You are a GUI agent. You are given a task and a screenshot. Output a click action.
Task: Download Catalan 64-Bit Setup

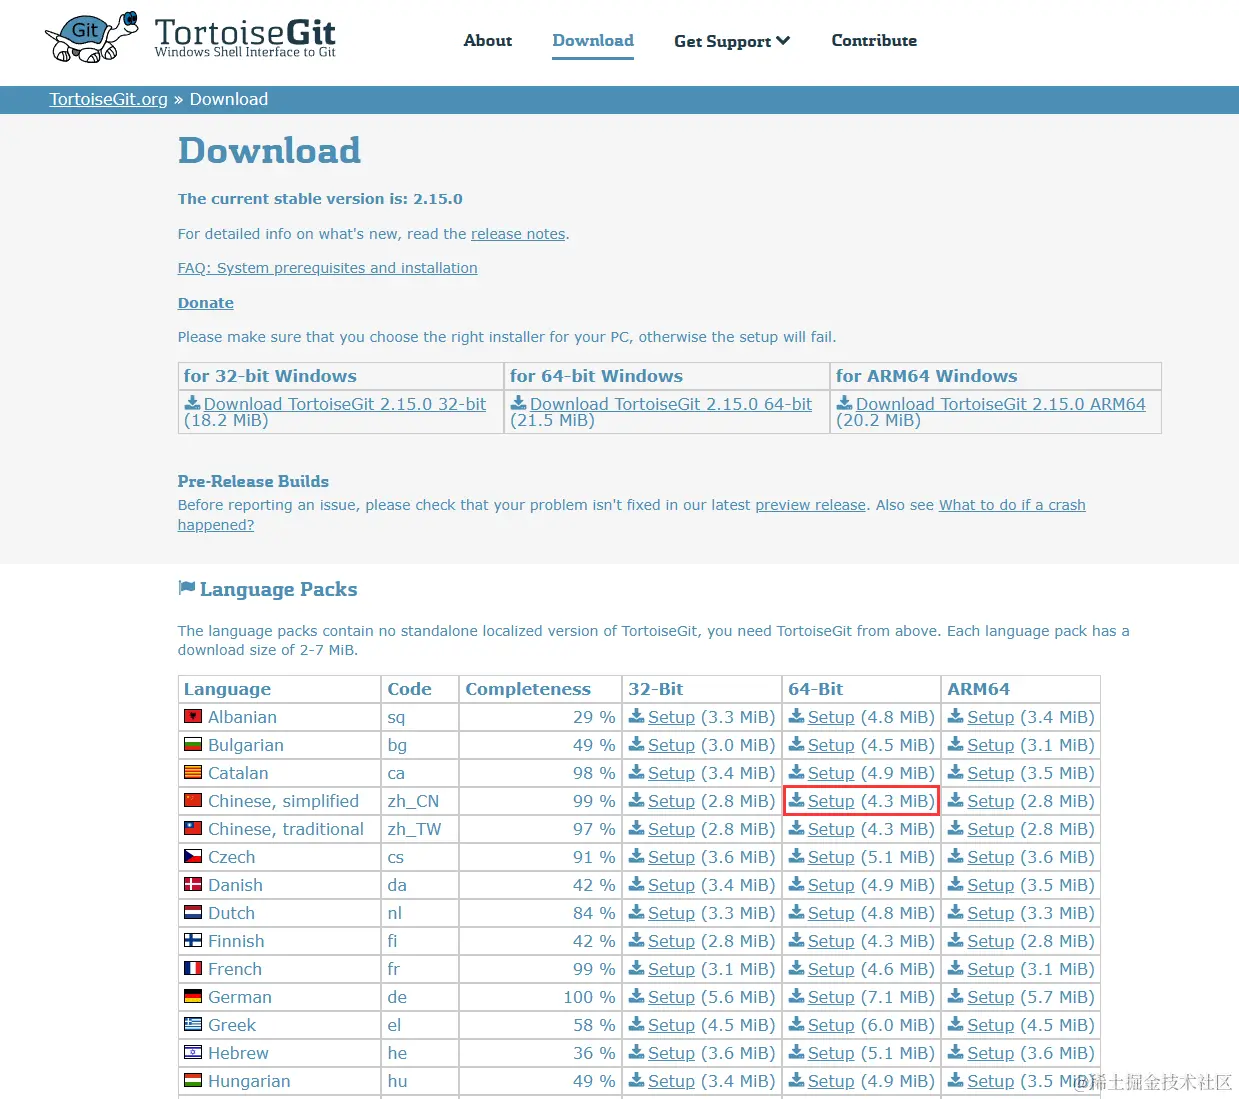831,773
